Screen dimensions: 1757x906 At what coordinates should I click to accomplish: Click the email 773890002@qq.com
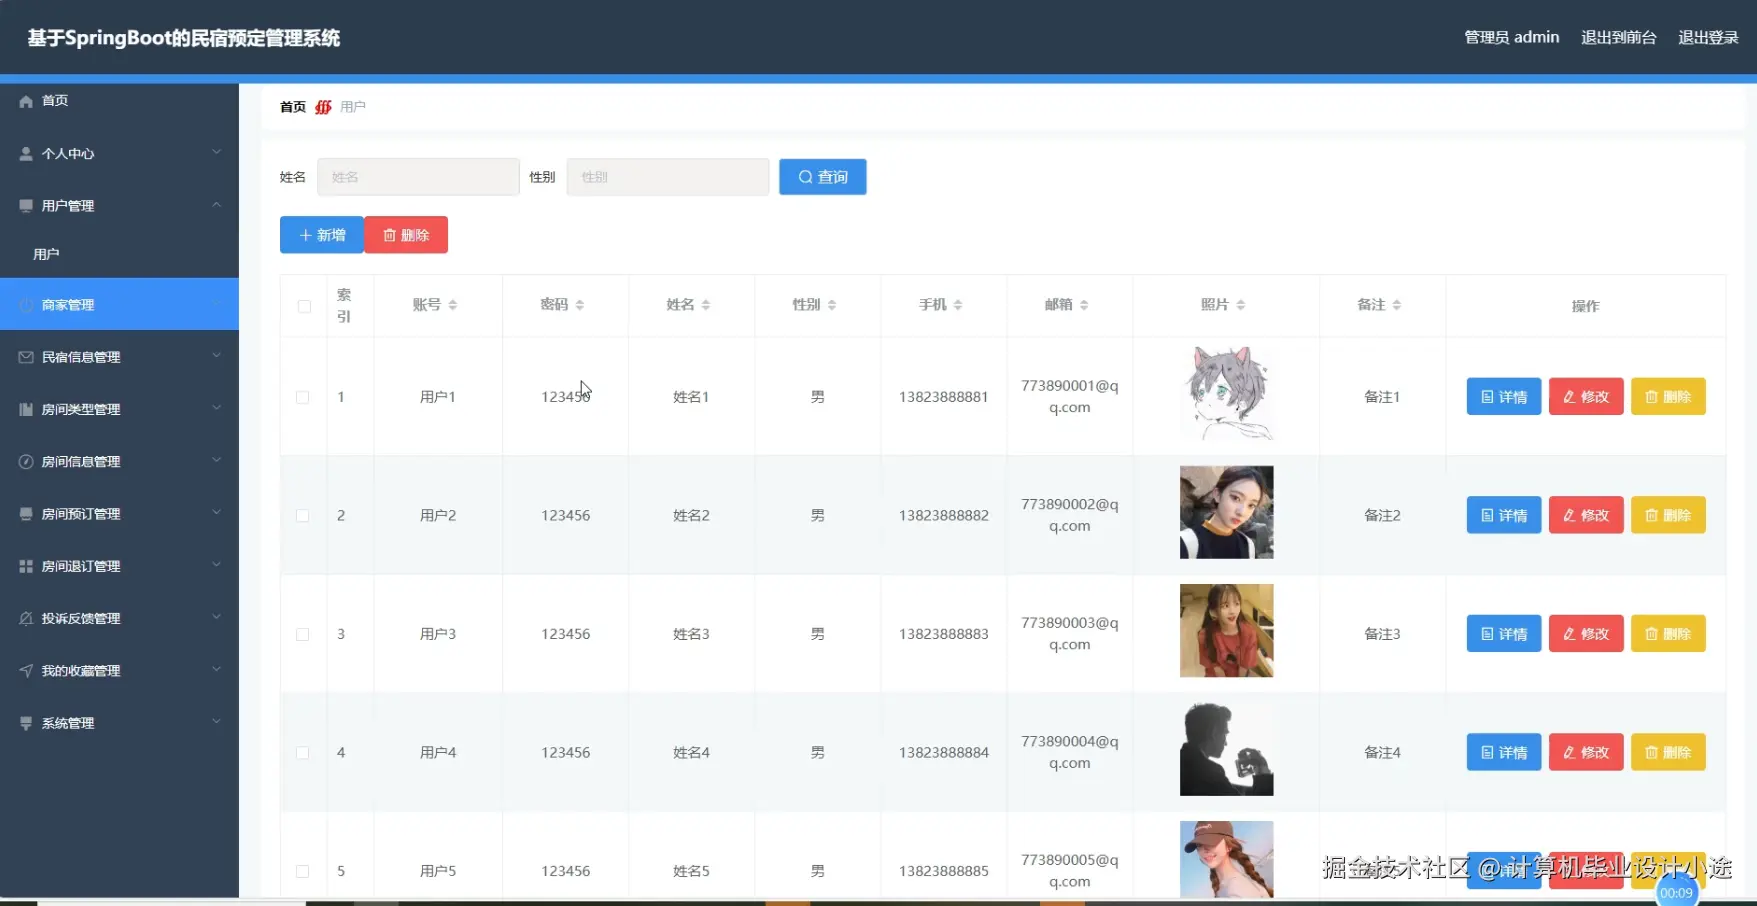tap(1070, 515)
